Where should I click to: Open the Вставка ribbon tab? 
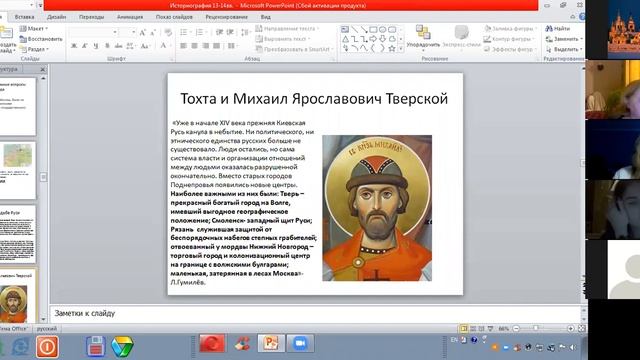[x=24, y=17]
